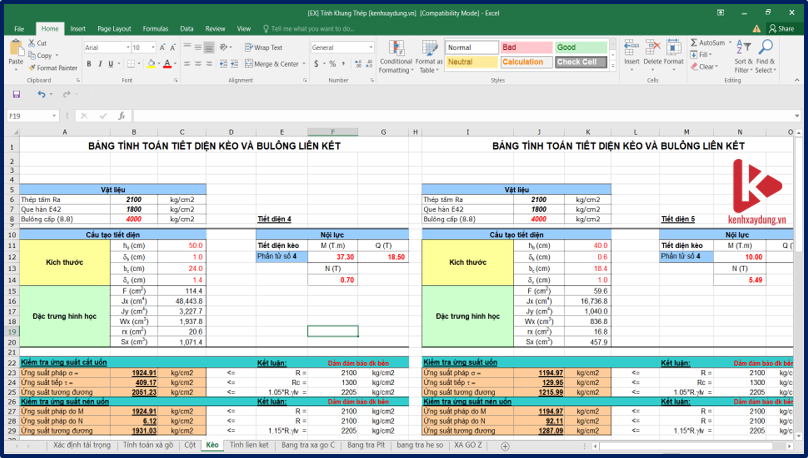Screen dimensions: 808x458
Task: Click the Insert Function fx icon
Action: (121, 115)
